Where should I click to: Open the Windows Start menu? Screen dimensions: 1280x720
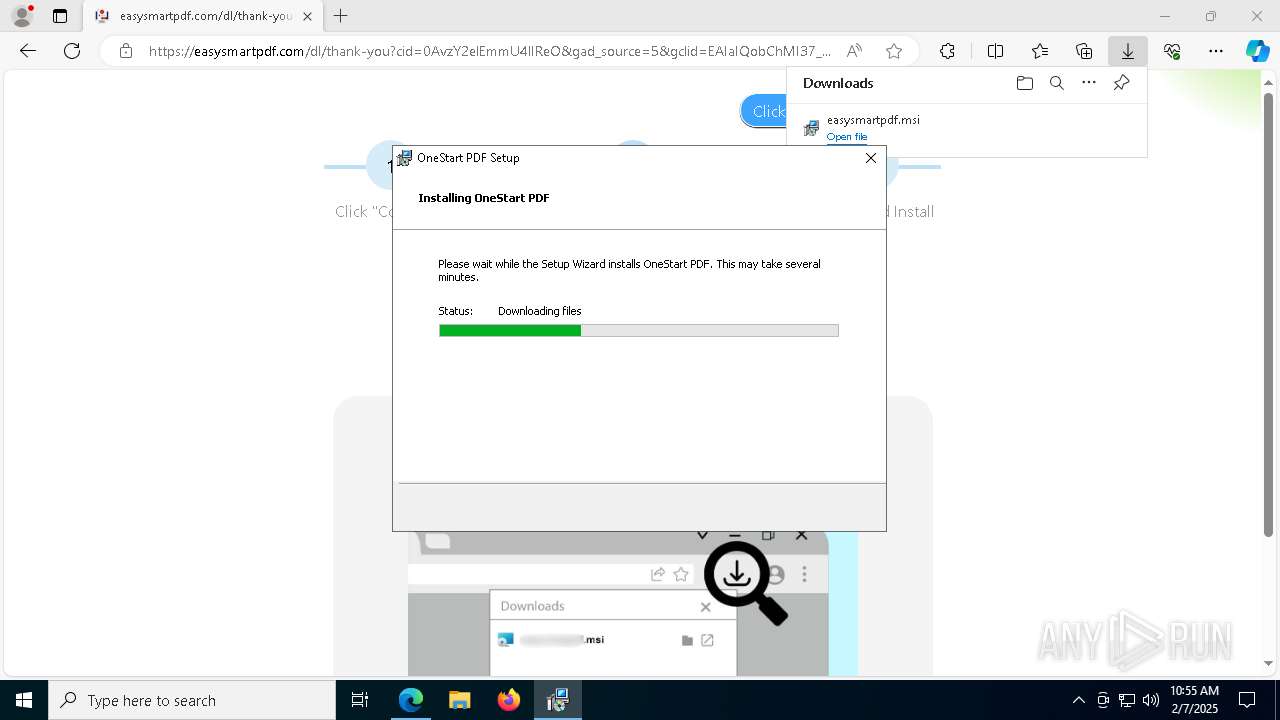tap(24, 700)
